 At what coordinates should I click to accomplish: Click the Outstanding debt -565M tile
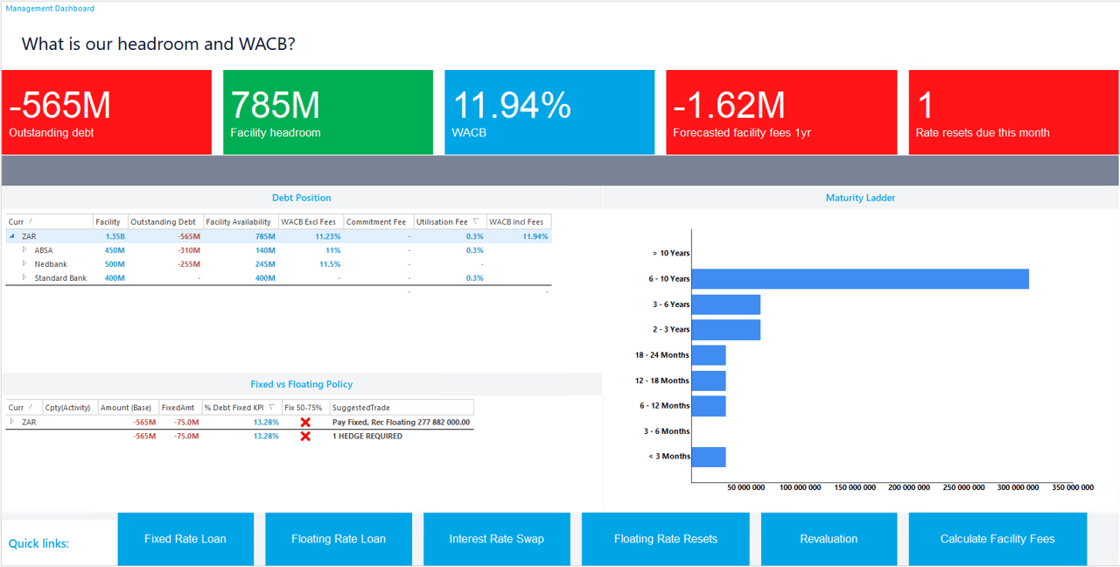[x=106, y=112]
